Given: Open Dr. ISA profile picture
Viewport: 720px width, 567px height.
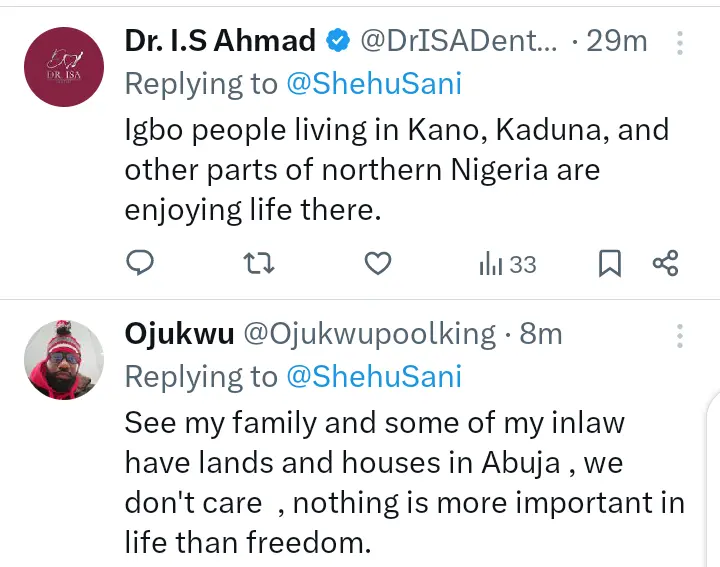Looking at the screenshot, I should (x=64, y=66).
